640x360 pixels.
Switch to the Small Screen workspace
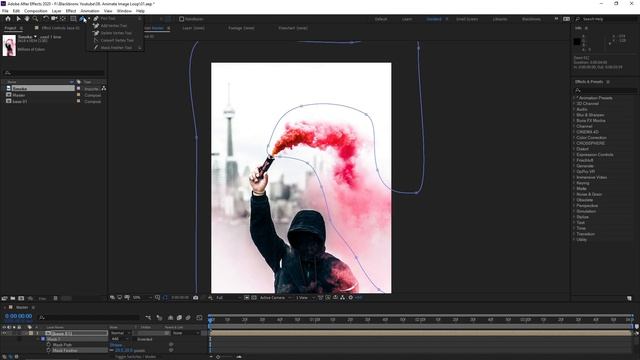click(x=467, y=19)
